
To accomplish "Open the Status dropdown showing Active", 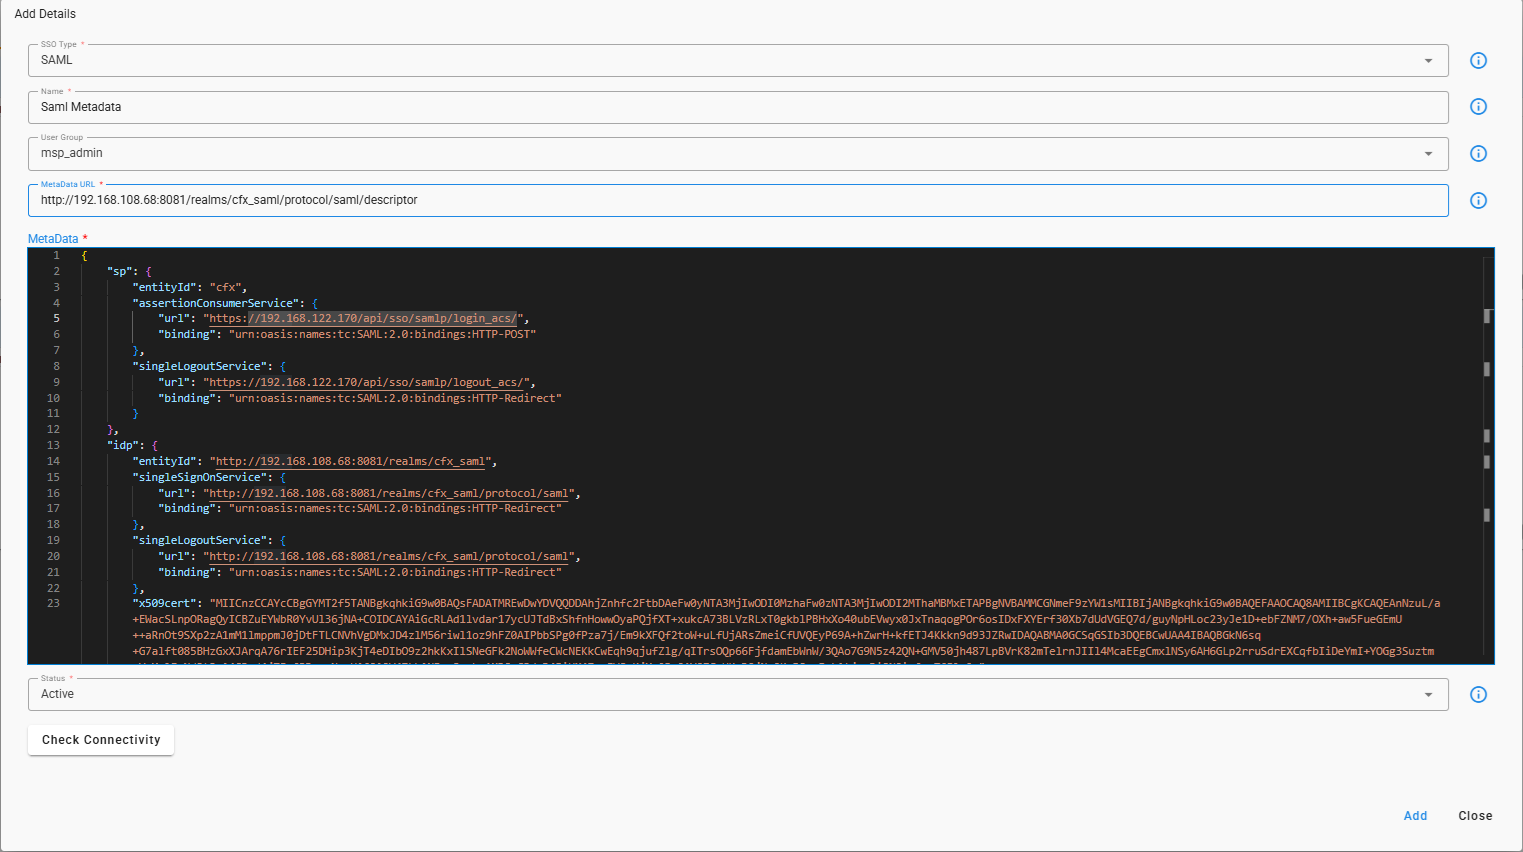I will pos(700,694).
